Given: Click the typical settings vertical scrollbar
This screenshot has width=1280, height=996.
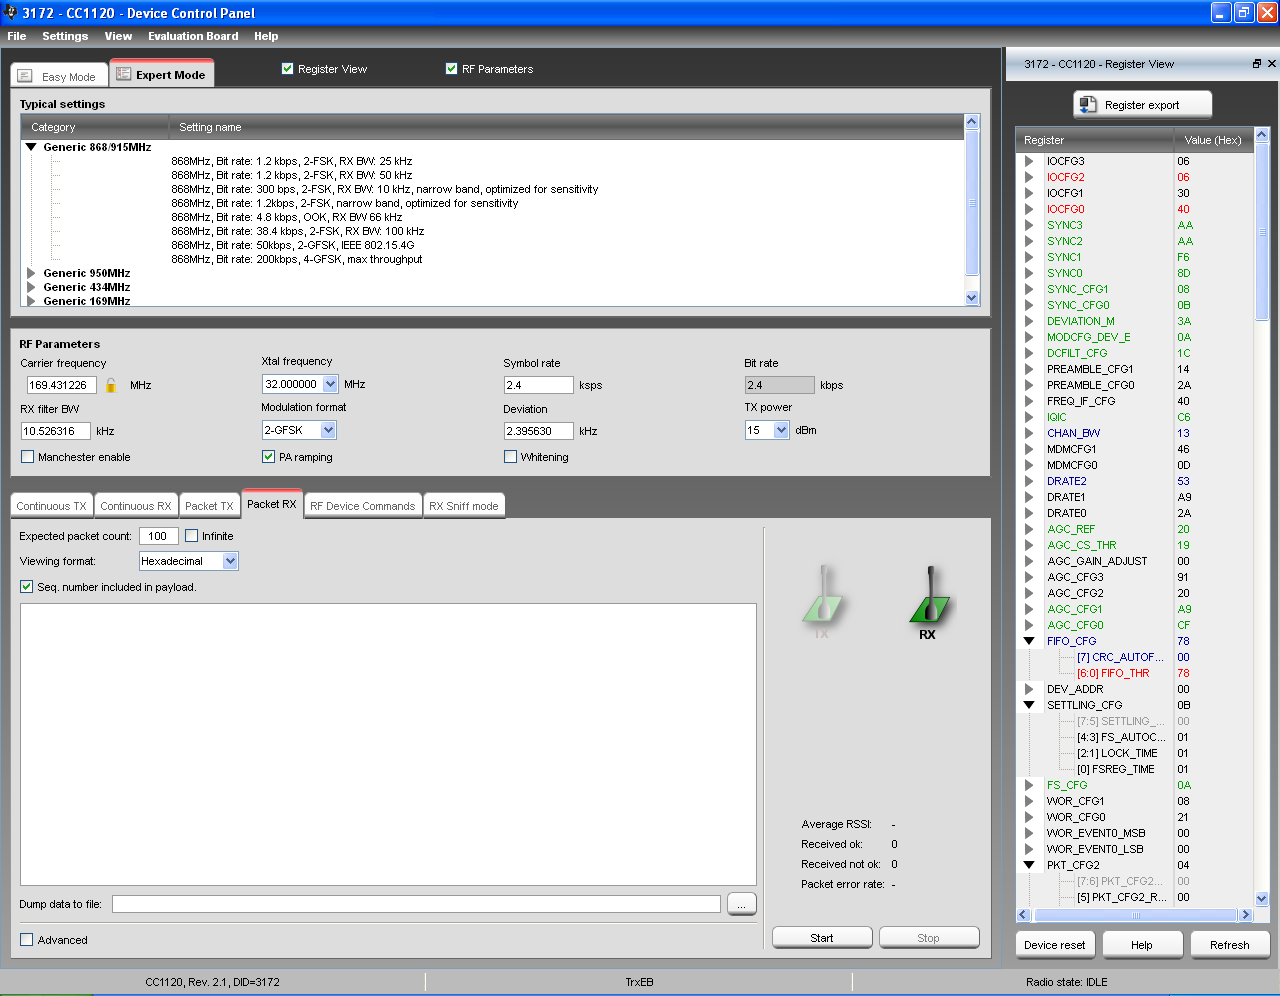Looking at the screenshot, I should [x=972, y=210].
